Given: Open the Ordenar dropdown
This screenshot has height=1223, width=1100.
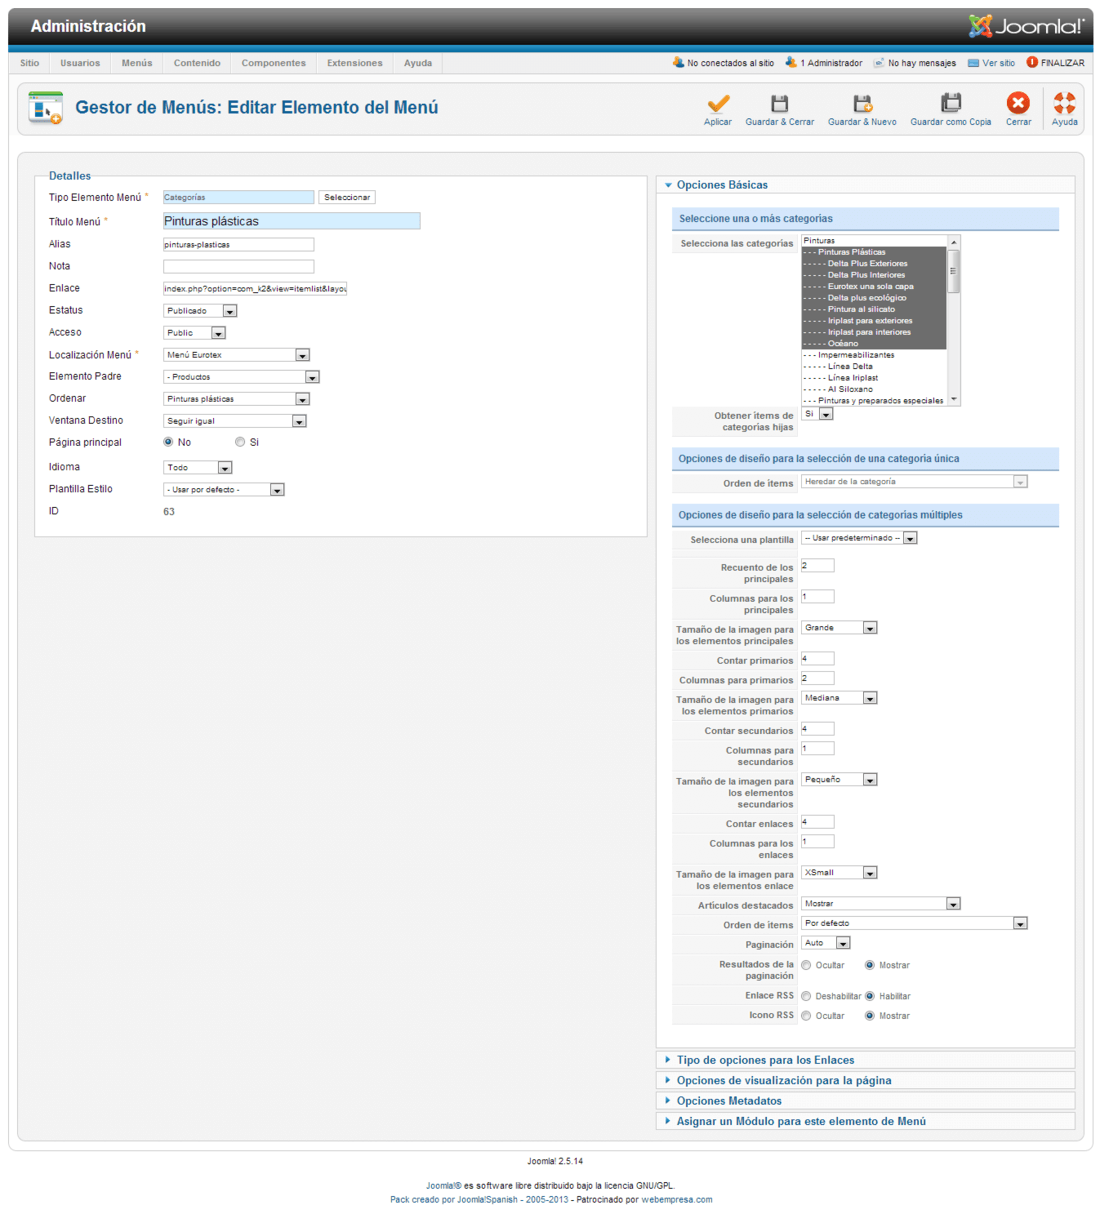Looking at the screenshot, I should tap(236, 399).
